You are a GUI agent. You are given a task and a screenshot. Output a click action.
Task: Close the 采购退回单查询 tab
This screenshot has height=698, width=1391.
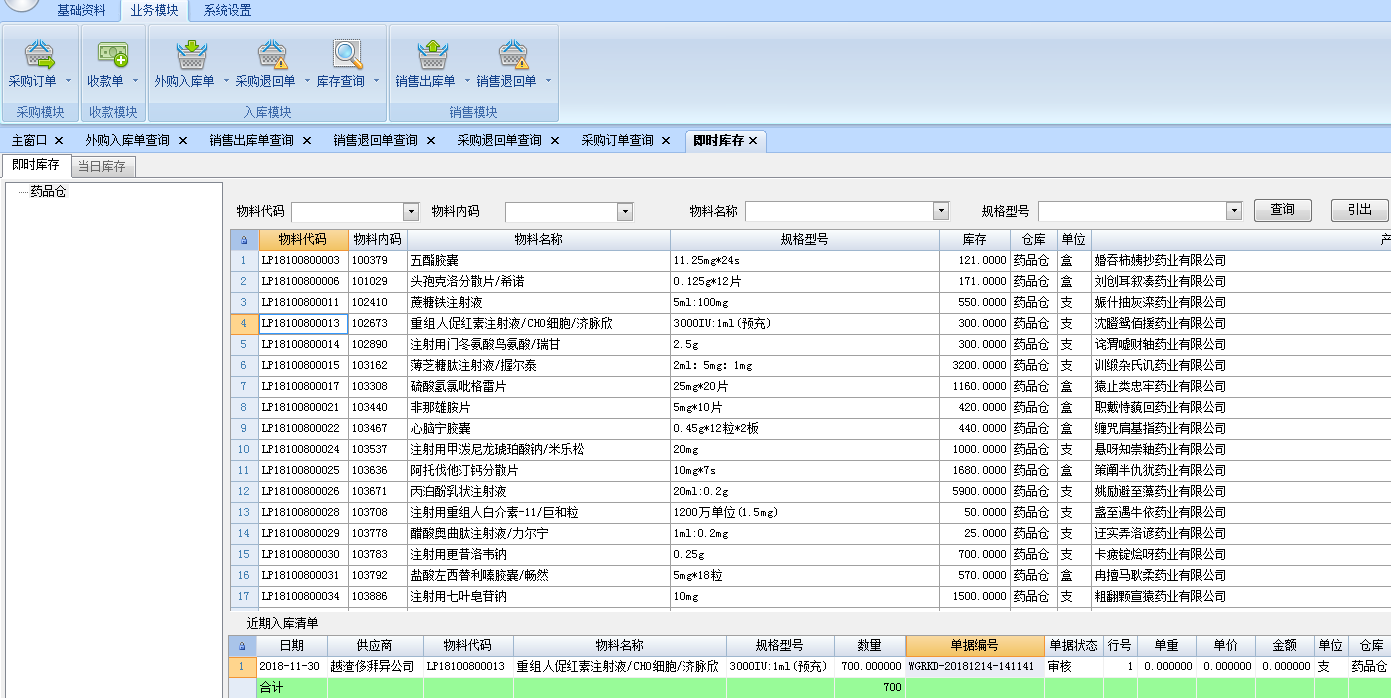555,141
